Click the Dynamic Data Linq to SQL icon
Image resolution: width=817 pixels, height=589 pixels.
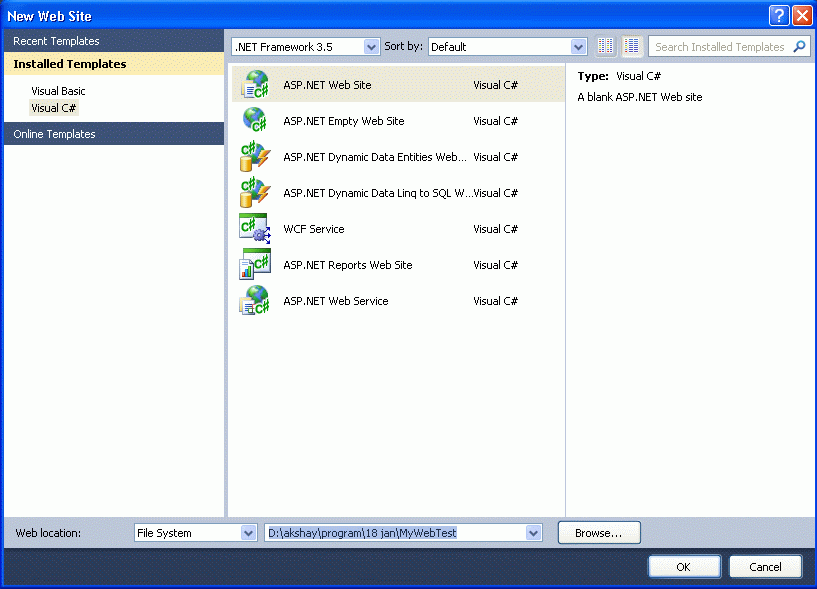click(x=255, y=192)
